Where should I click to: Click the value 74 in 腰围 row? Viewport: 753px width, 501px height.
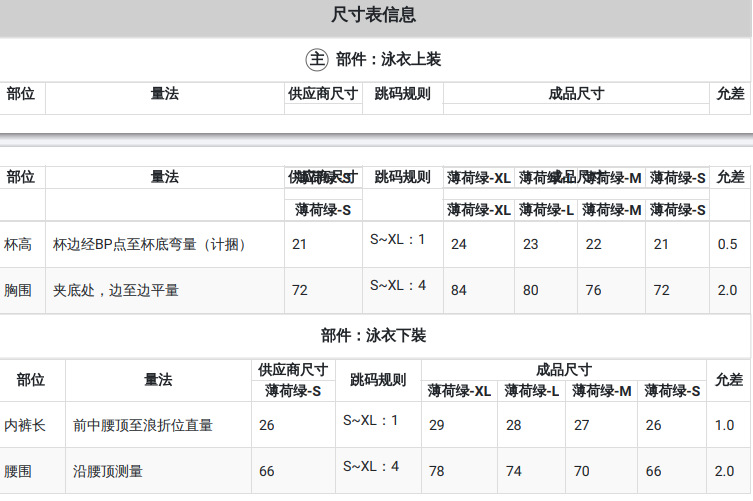point(513,472)
